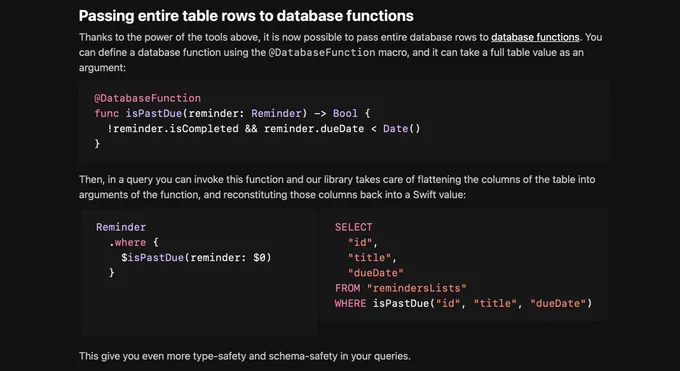
Task: Click the standalone "title", column line in SELECT list
Action: [x=372, y=257]
